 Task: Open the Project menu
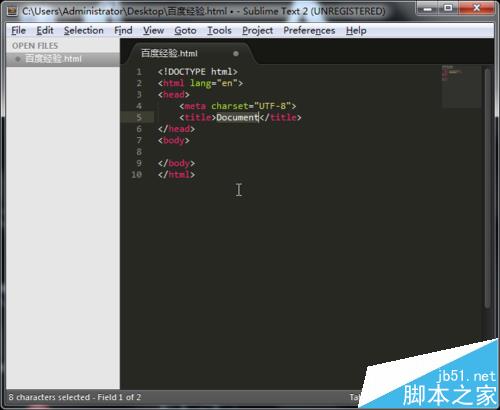(257, 31)
